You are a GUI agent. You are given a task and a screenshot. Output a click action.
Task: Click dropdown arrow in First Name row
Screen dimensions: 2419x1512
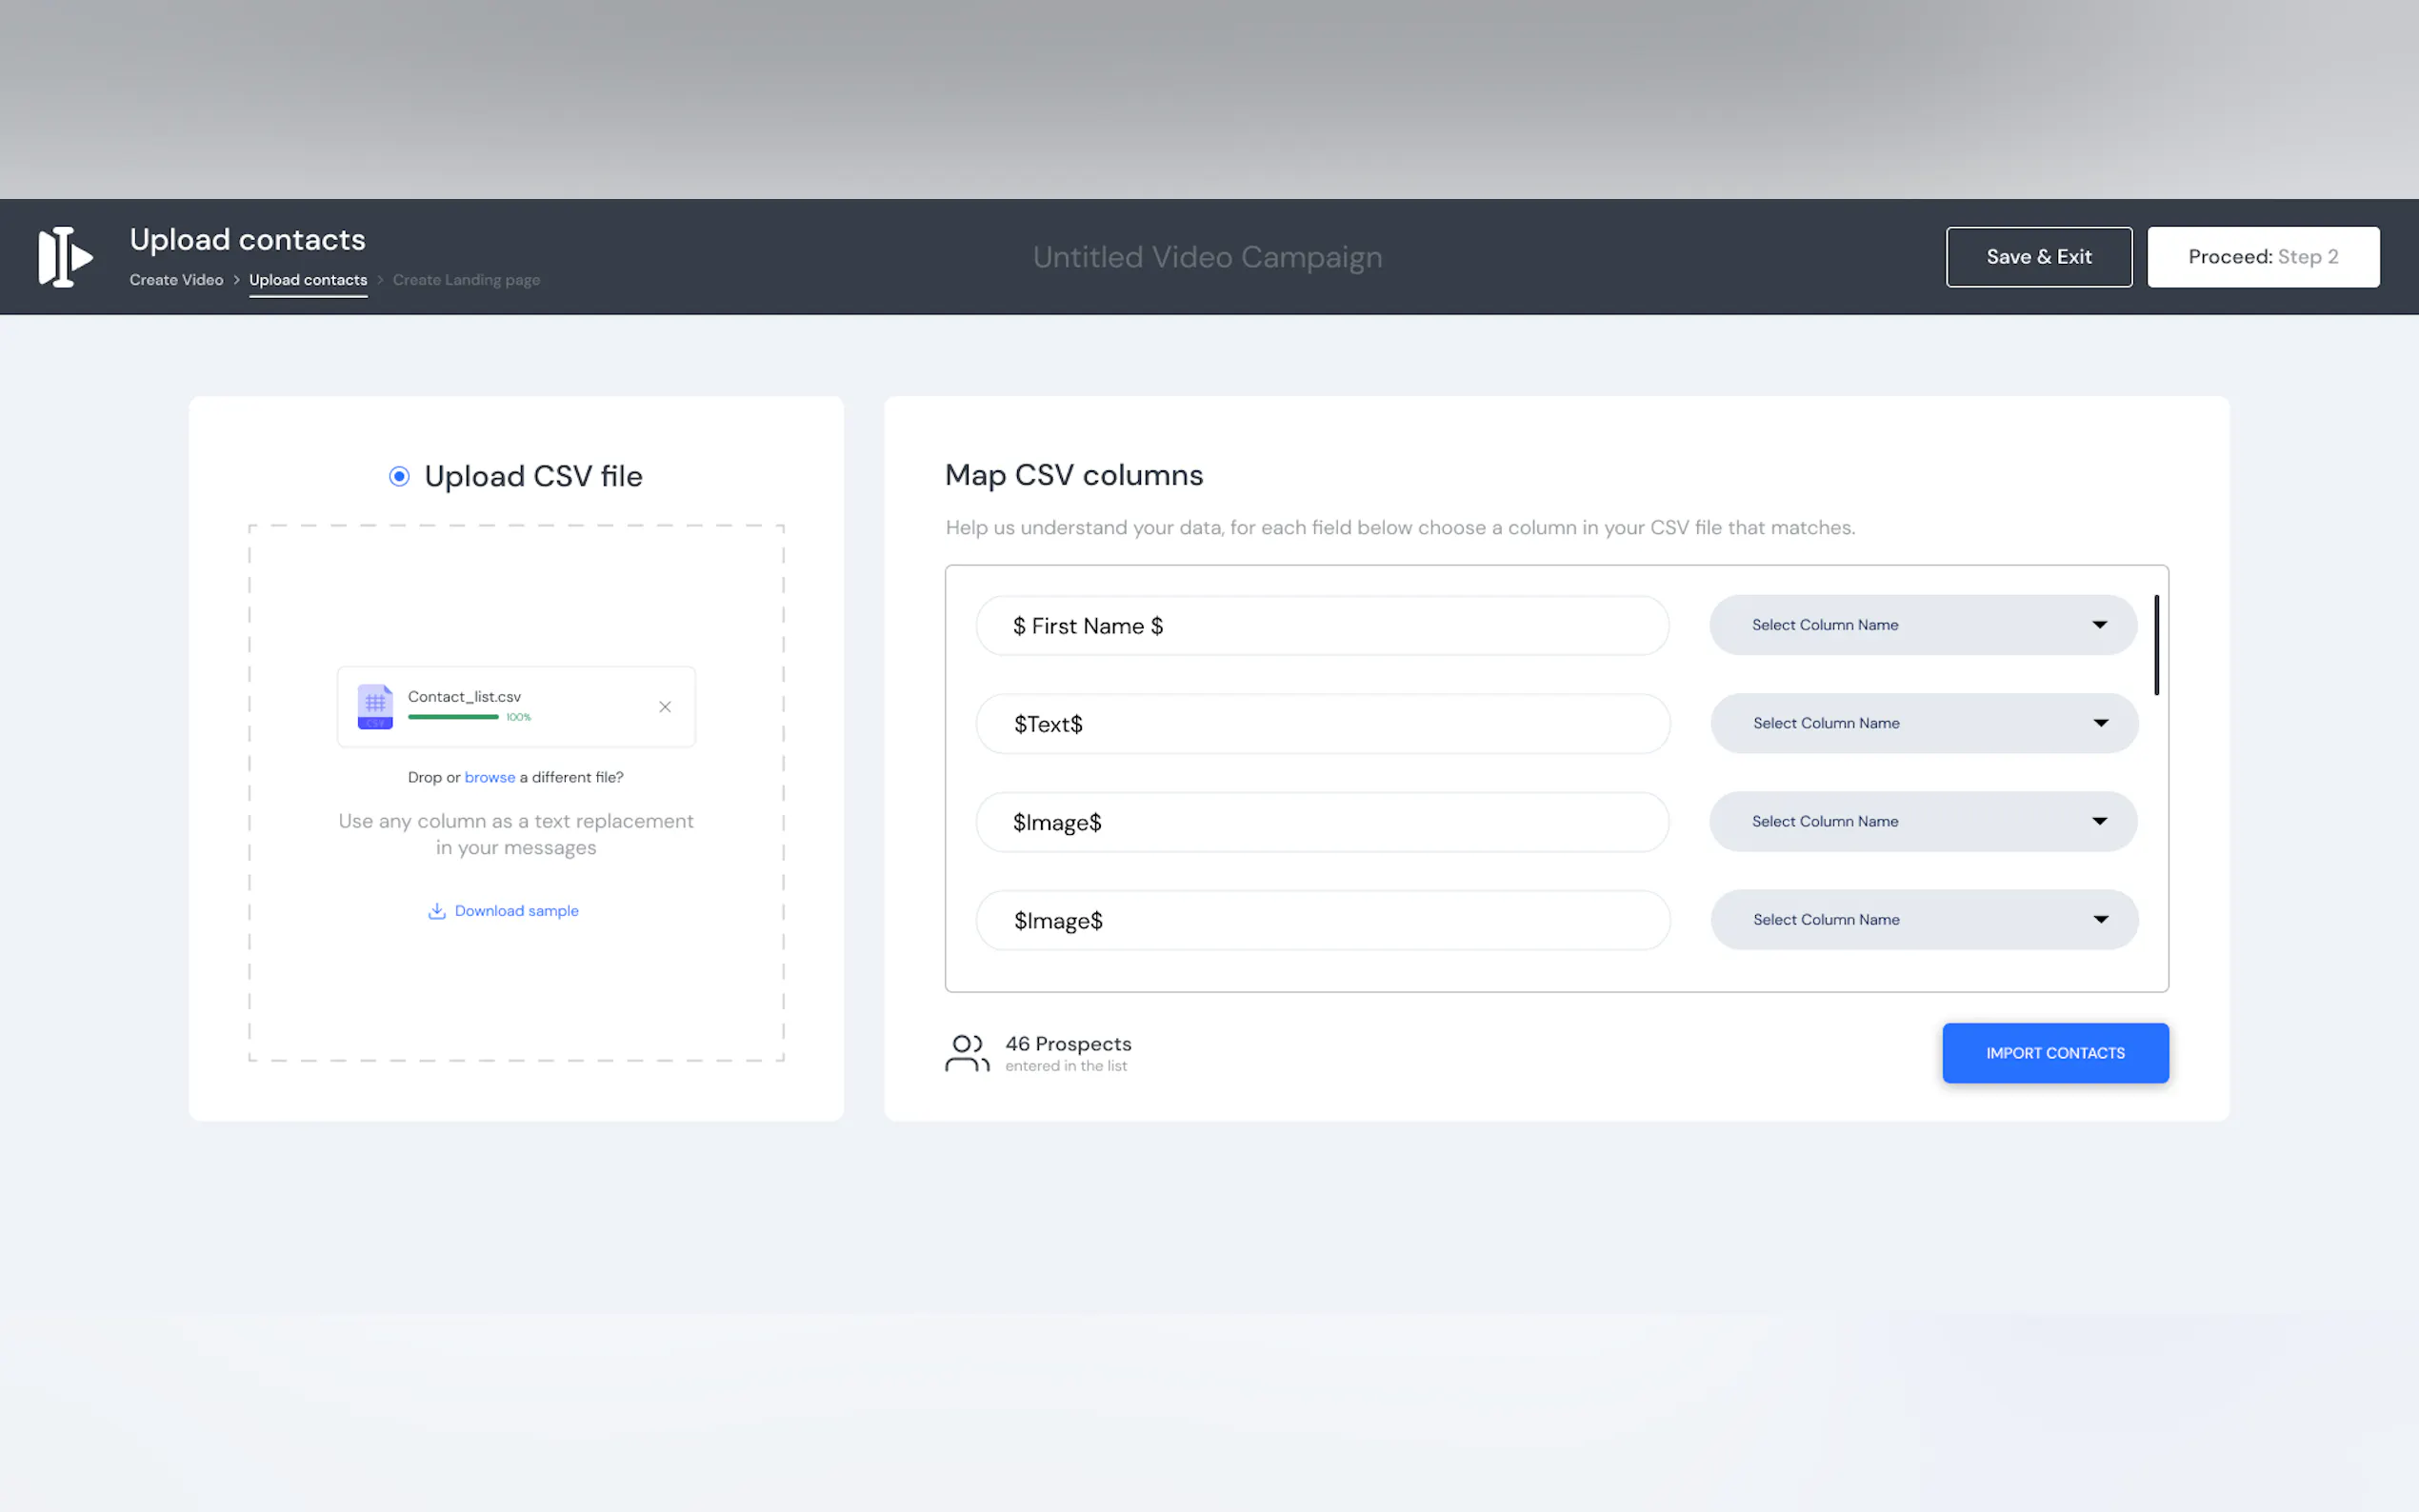point(2099,625)
